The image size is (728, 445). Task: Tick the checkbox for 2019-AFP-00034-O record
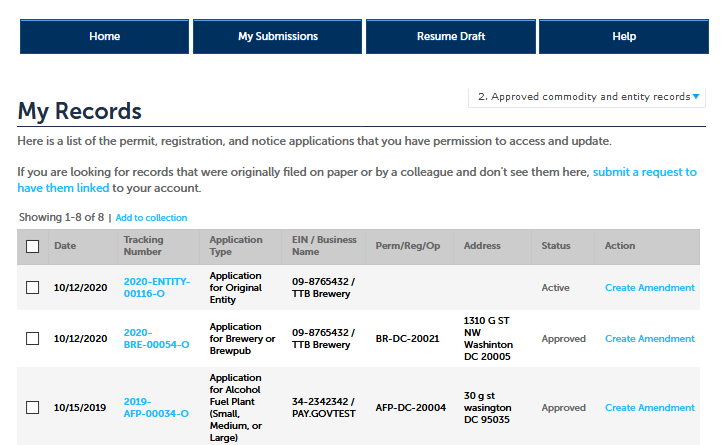[33, 408]
